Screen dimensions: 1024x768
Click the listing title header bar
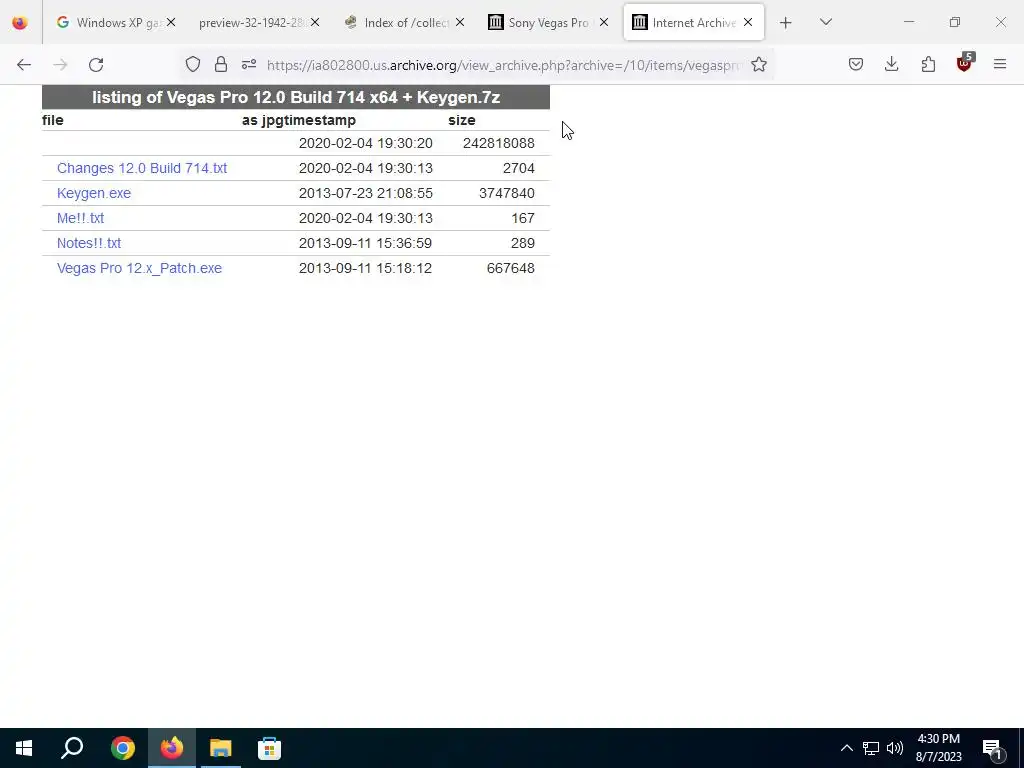point(296,97)
